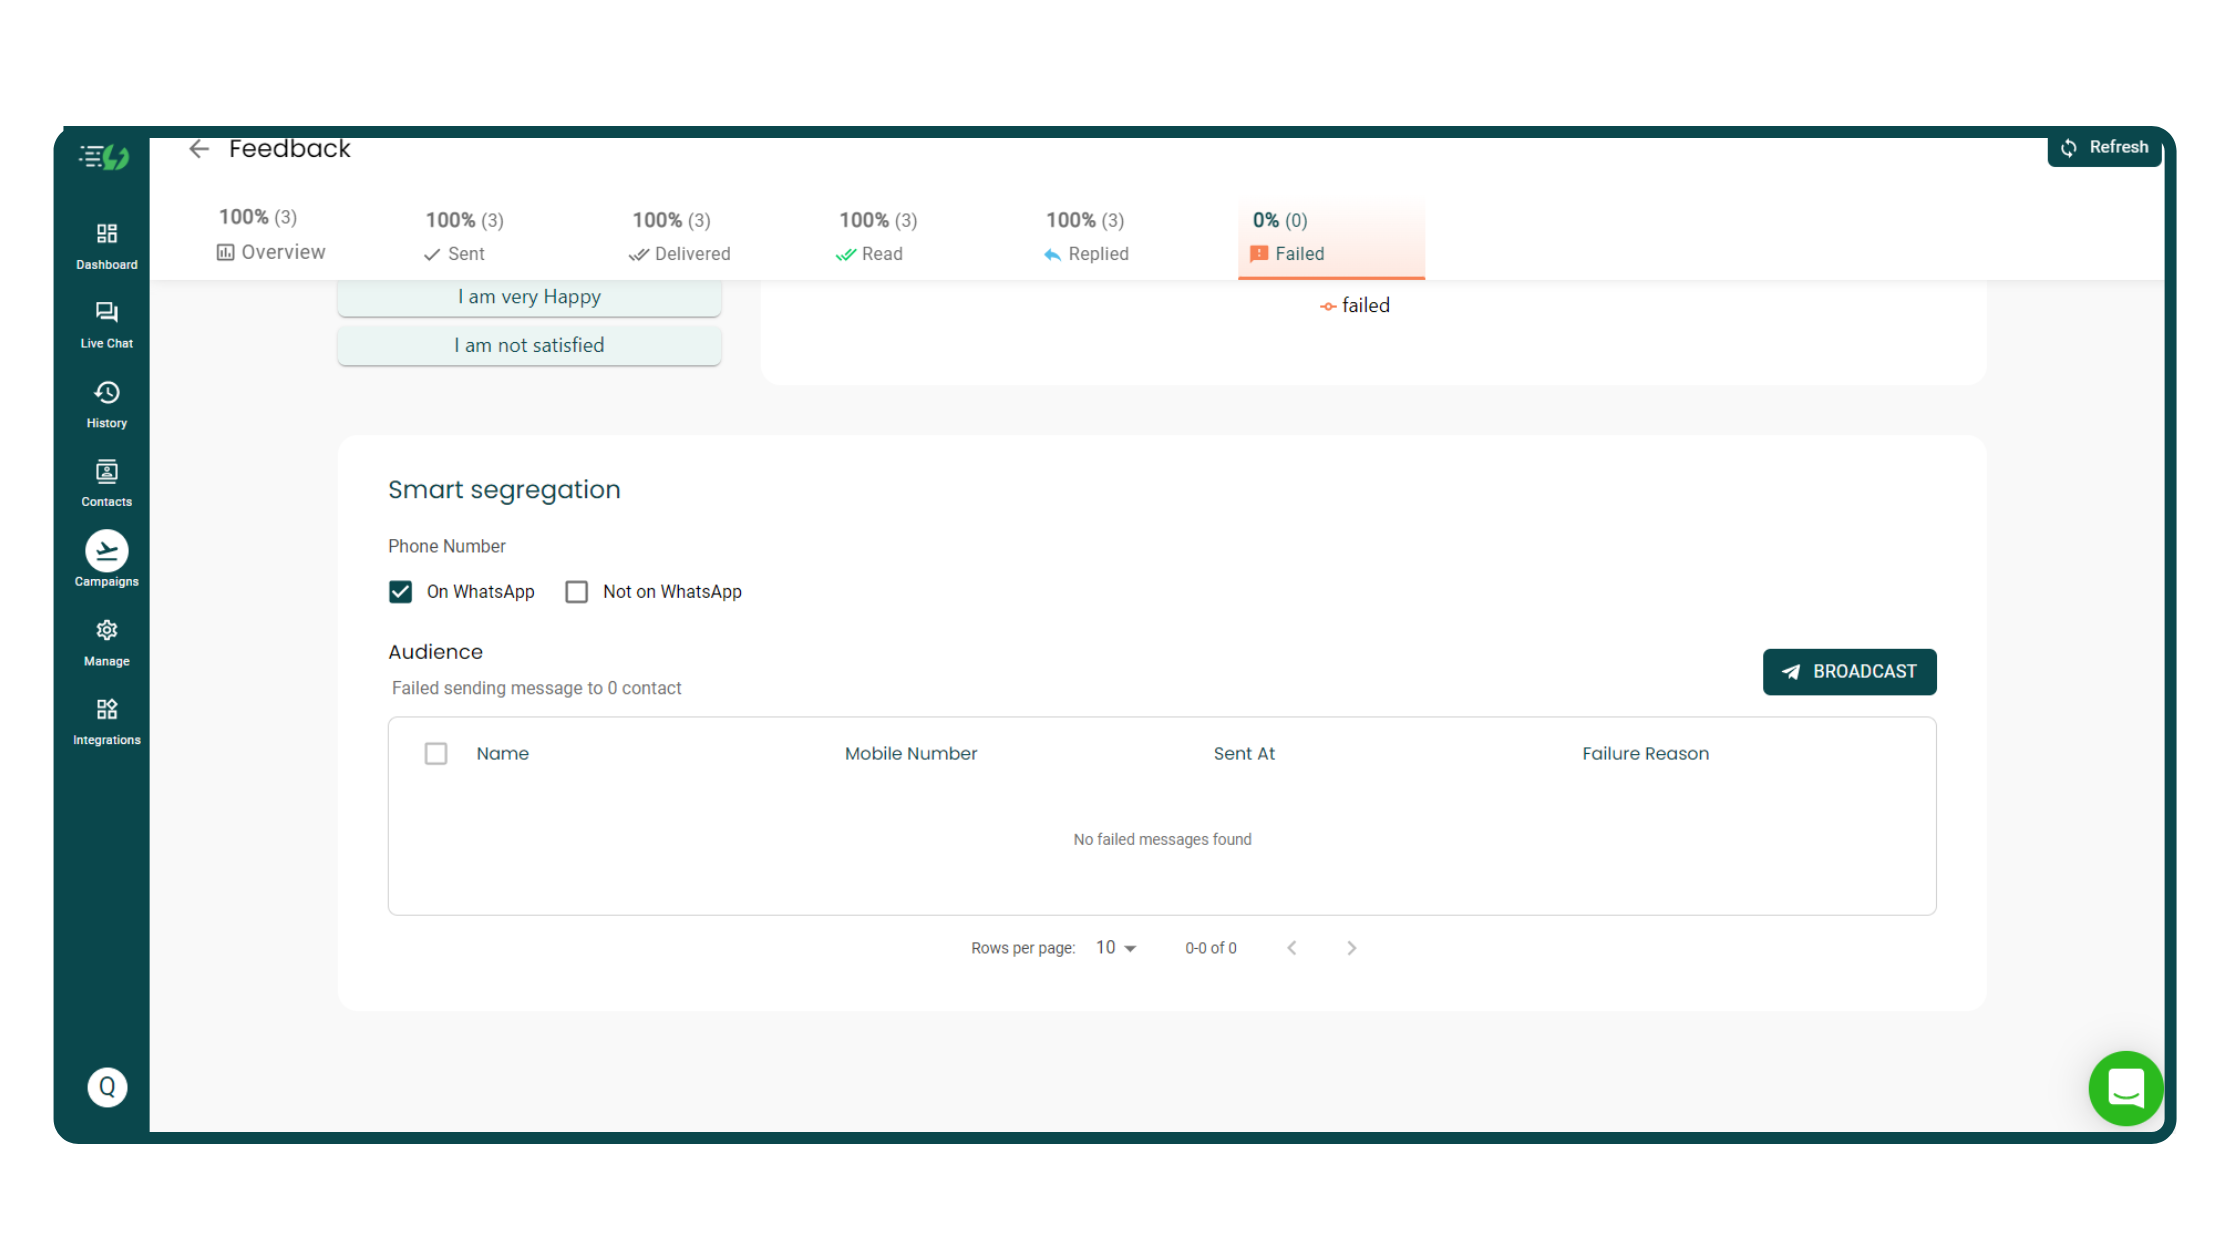Tick the select-all checkbox beside Name

[436, 754]
